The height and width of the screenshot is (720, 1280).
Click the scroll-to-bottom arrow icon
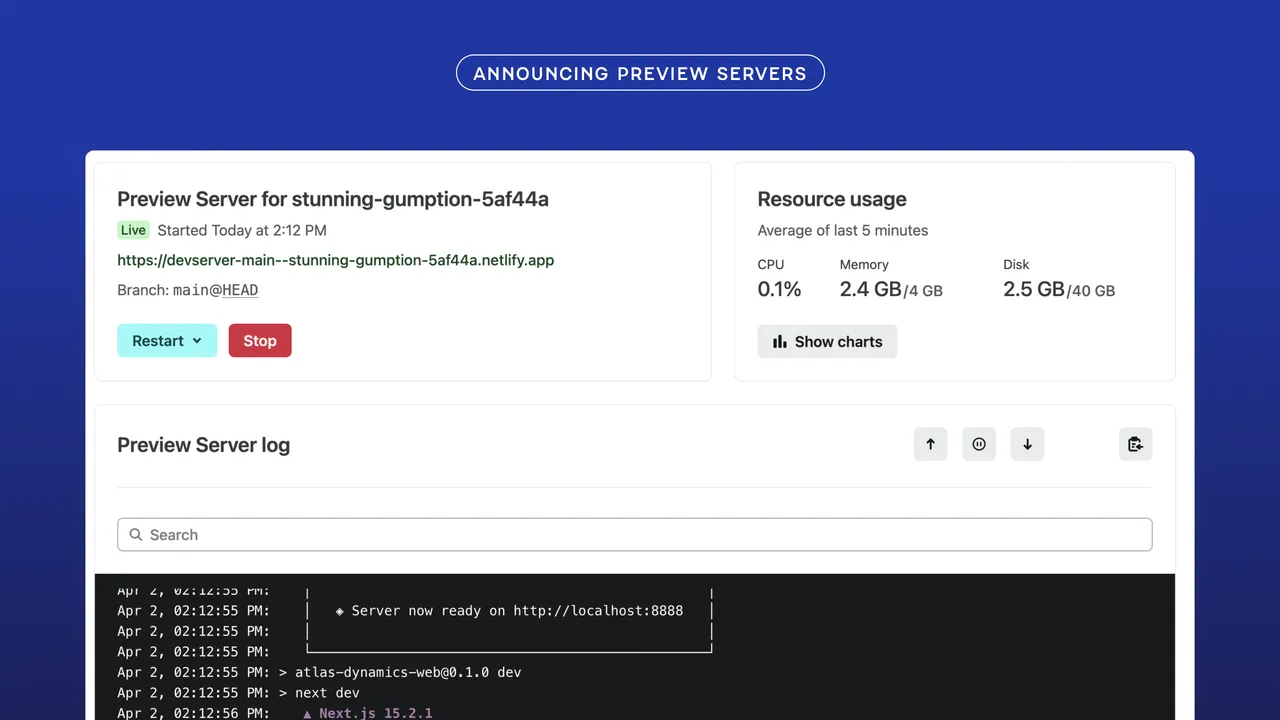click(x=1027, y=444)
